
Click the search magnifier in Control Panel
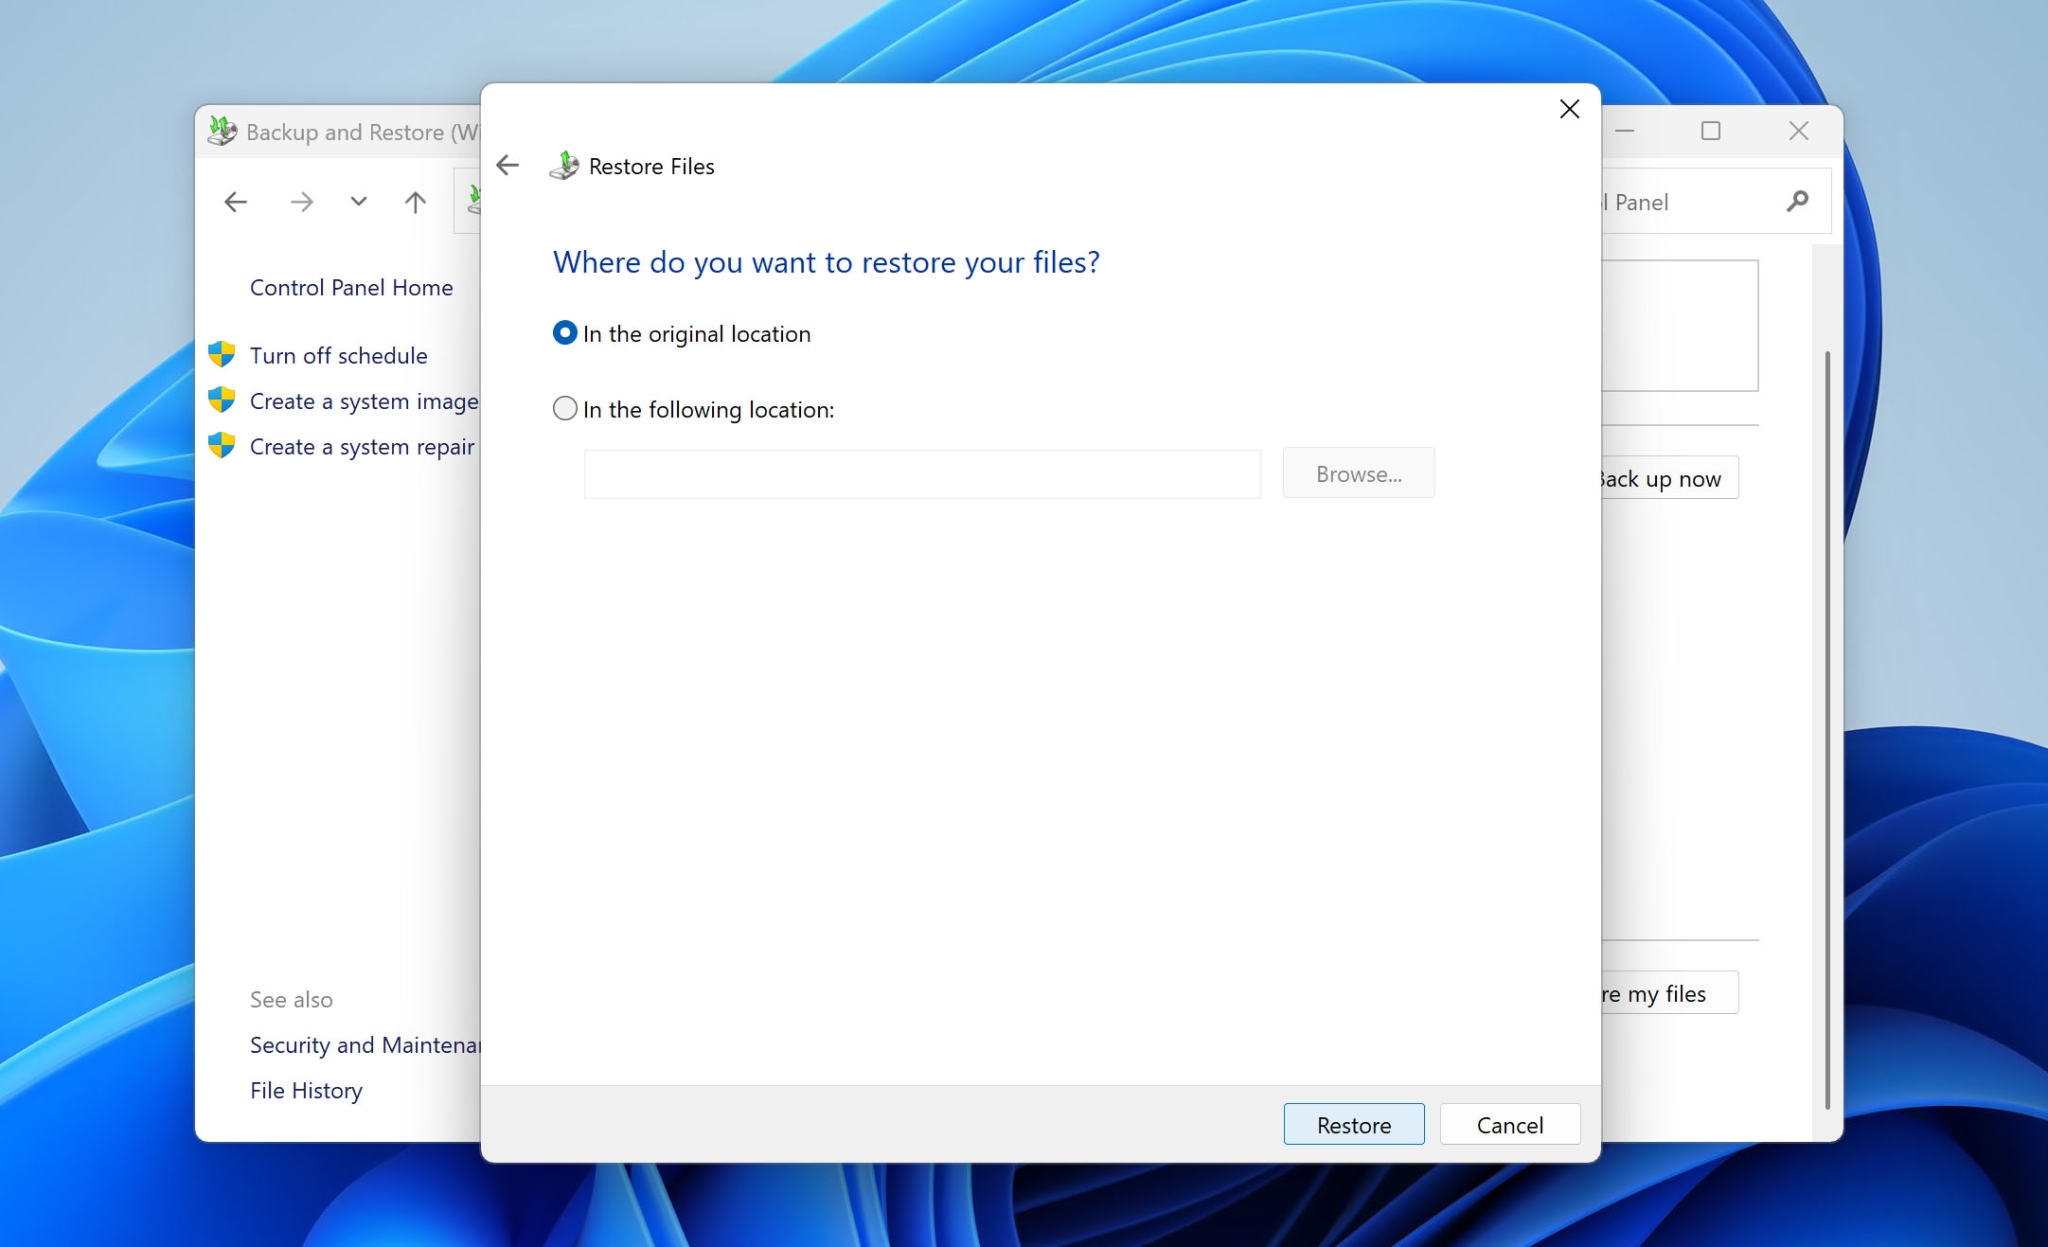[1797, 201]
